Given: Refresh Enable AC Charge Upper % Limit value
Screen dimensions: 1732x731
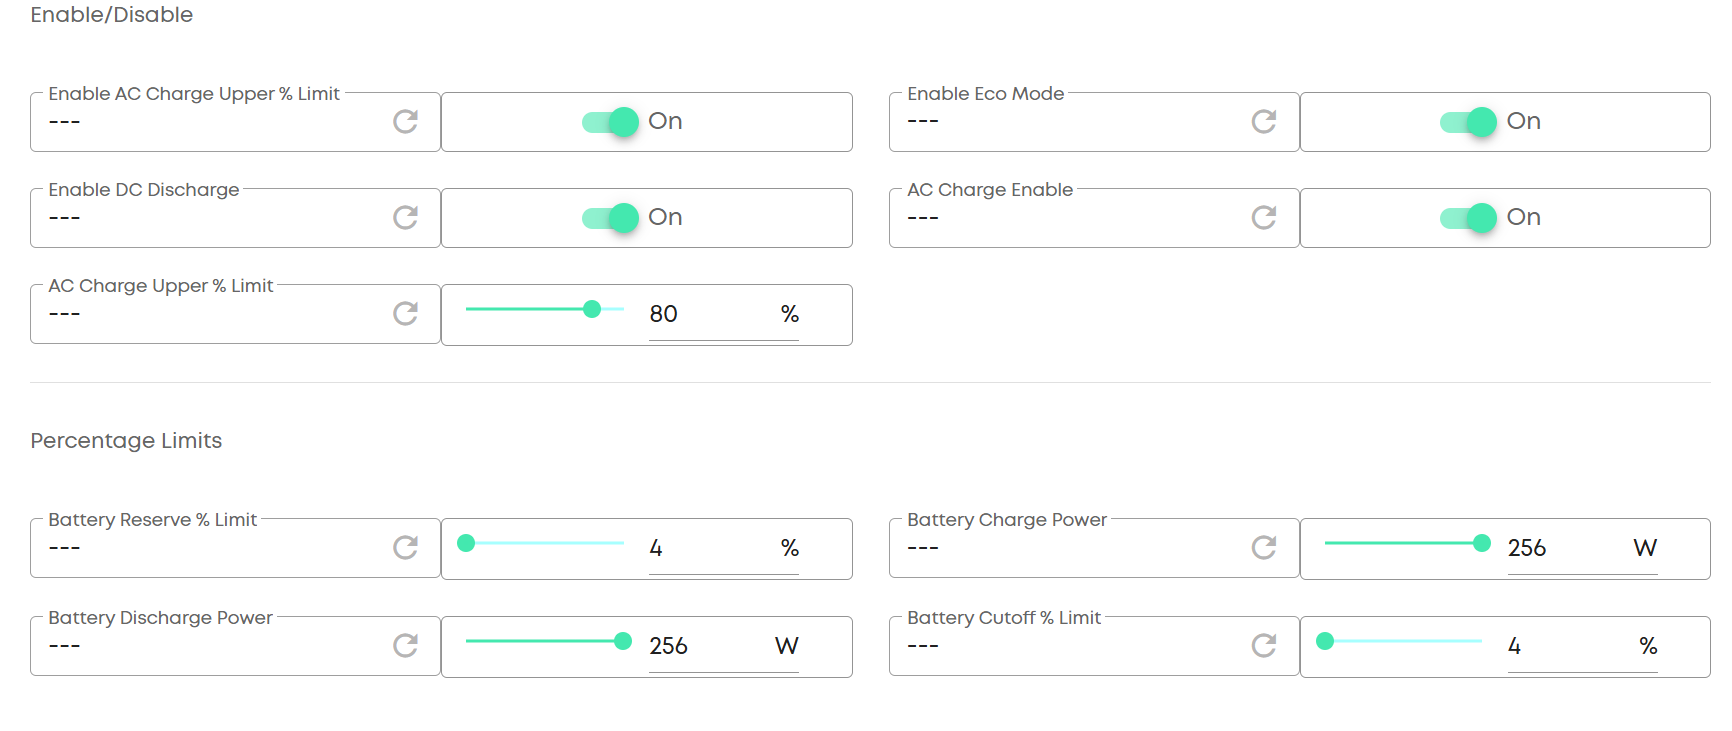Looking at the screenshot, I should (x=405, y=122).
